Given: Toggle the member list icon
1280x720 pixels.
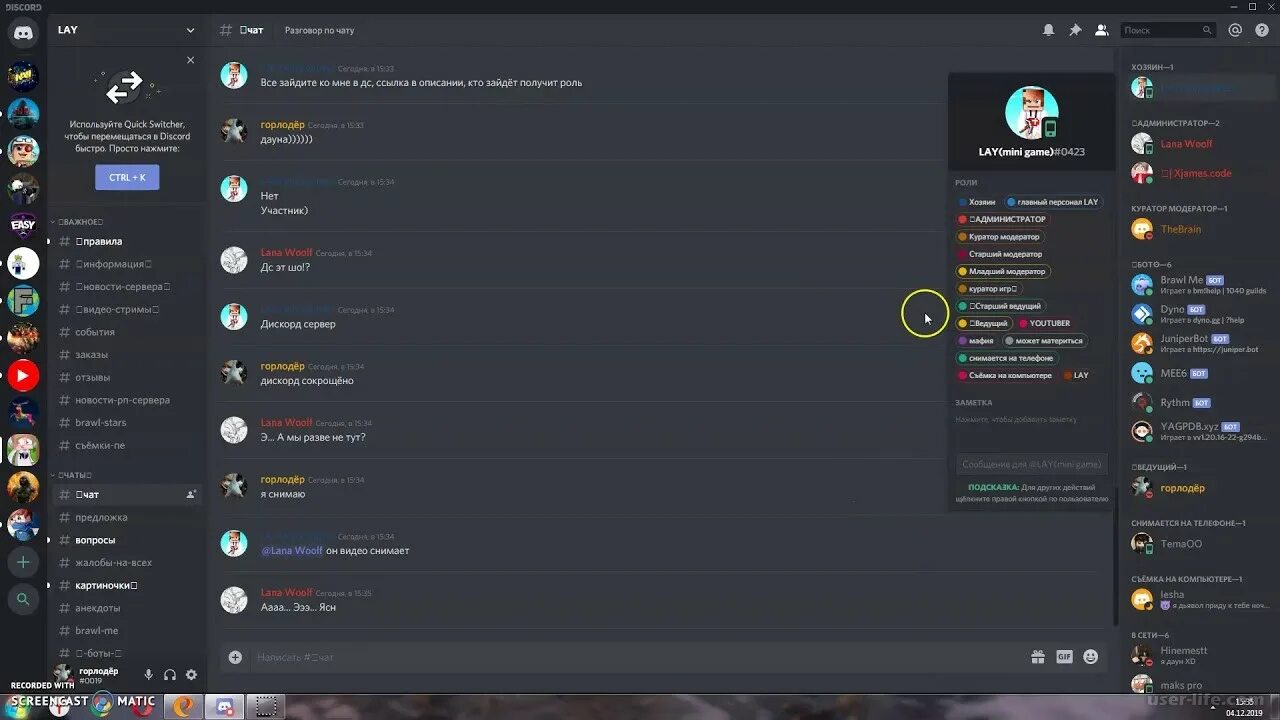Looking at the screenshot, I should pos(1101,30).
